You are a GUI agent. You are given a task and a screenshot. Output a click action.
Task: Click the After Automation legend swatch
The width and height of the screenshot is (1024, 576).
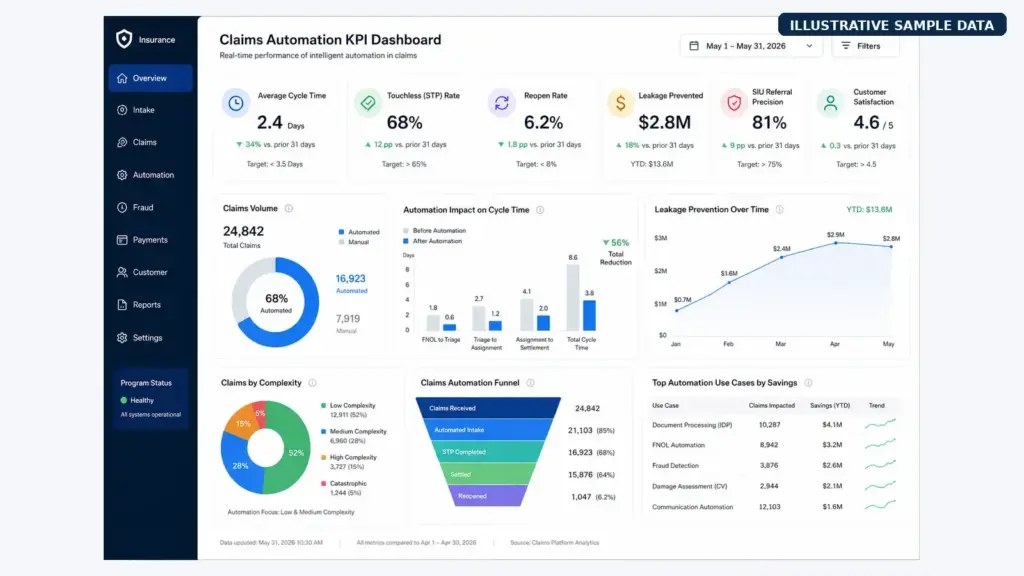click(x=406, y=241)
